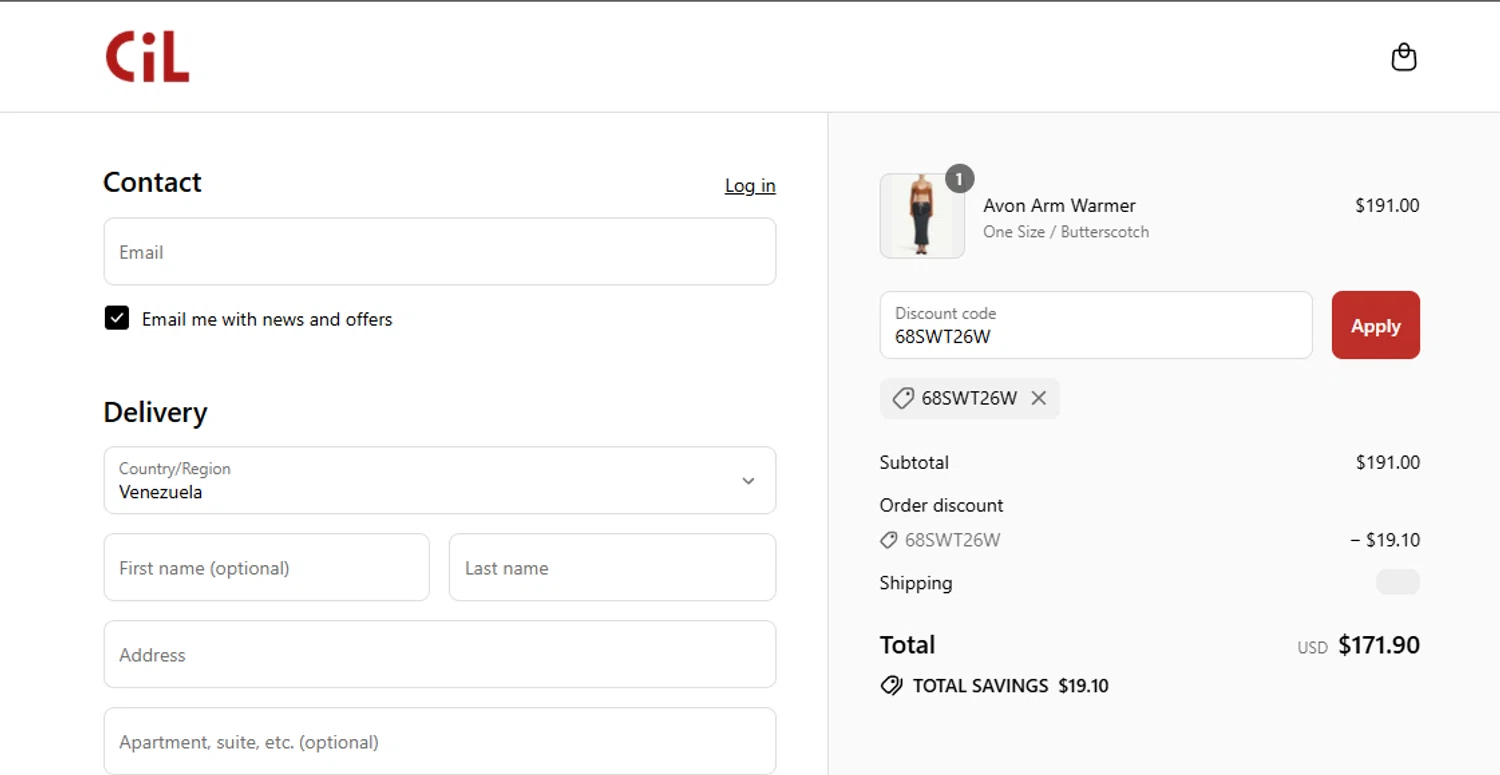Uncheck Email me with news and offers

coord(117,319)
